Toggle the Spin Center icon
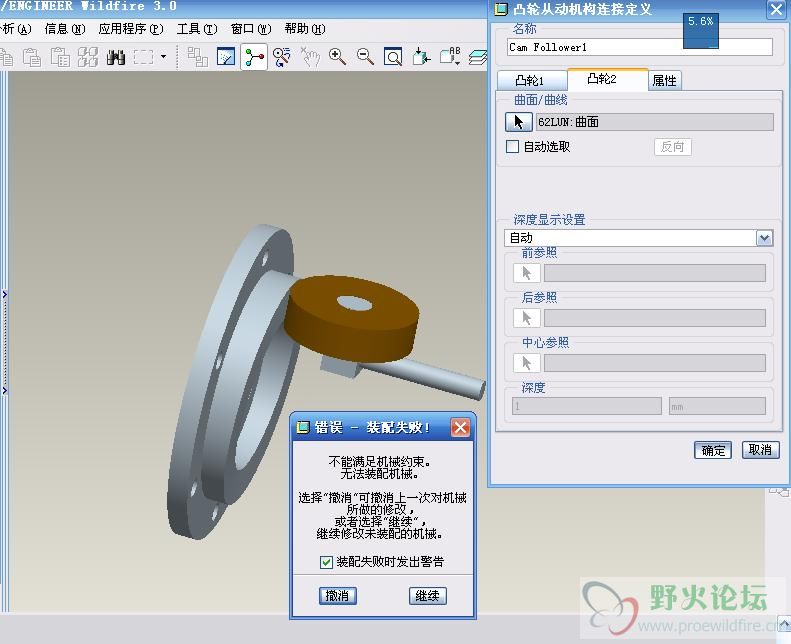 pyautogui.click(x=254, y=56)
